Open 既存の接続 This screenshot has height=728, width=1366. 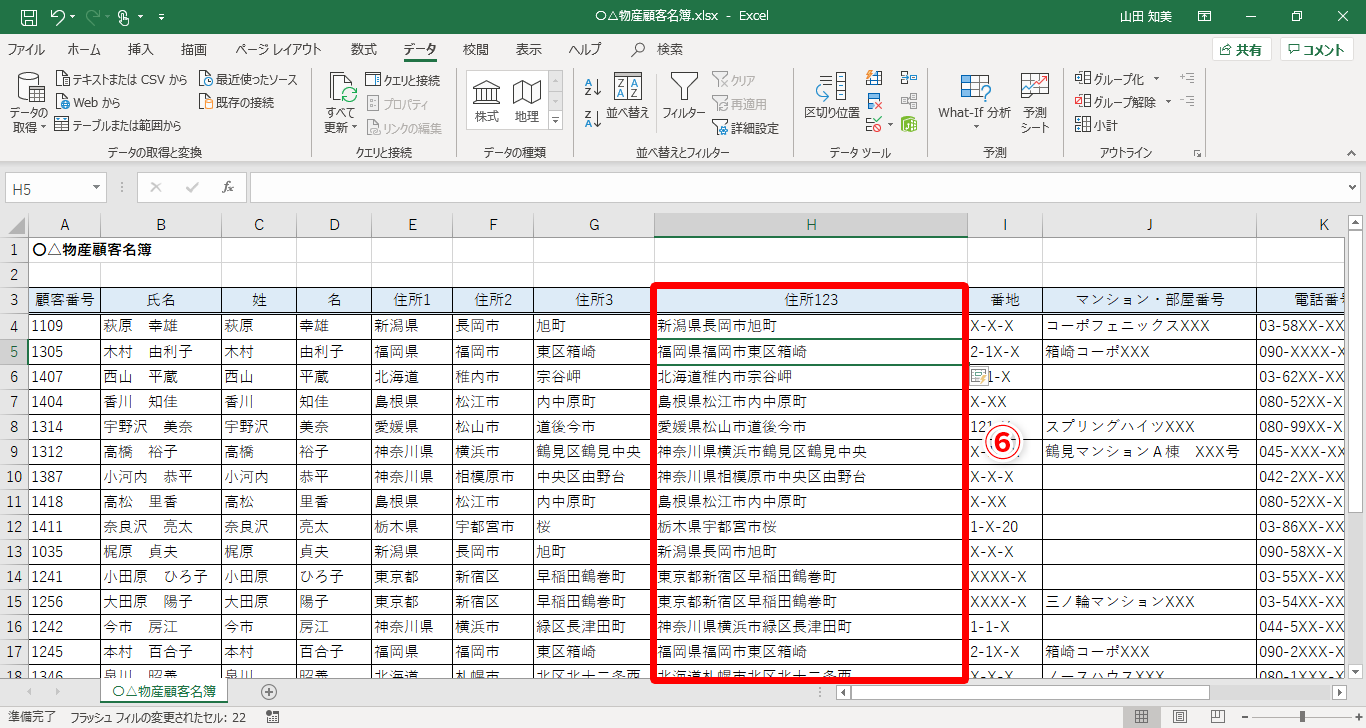coord(237,102)
